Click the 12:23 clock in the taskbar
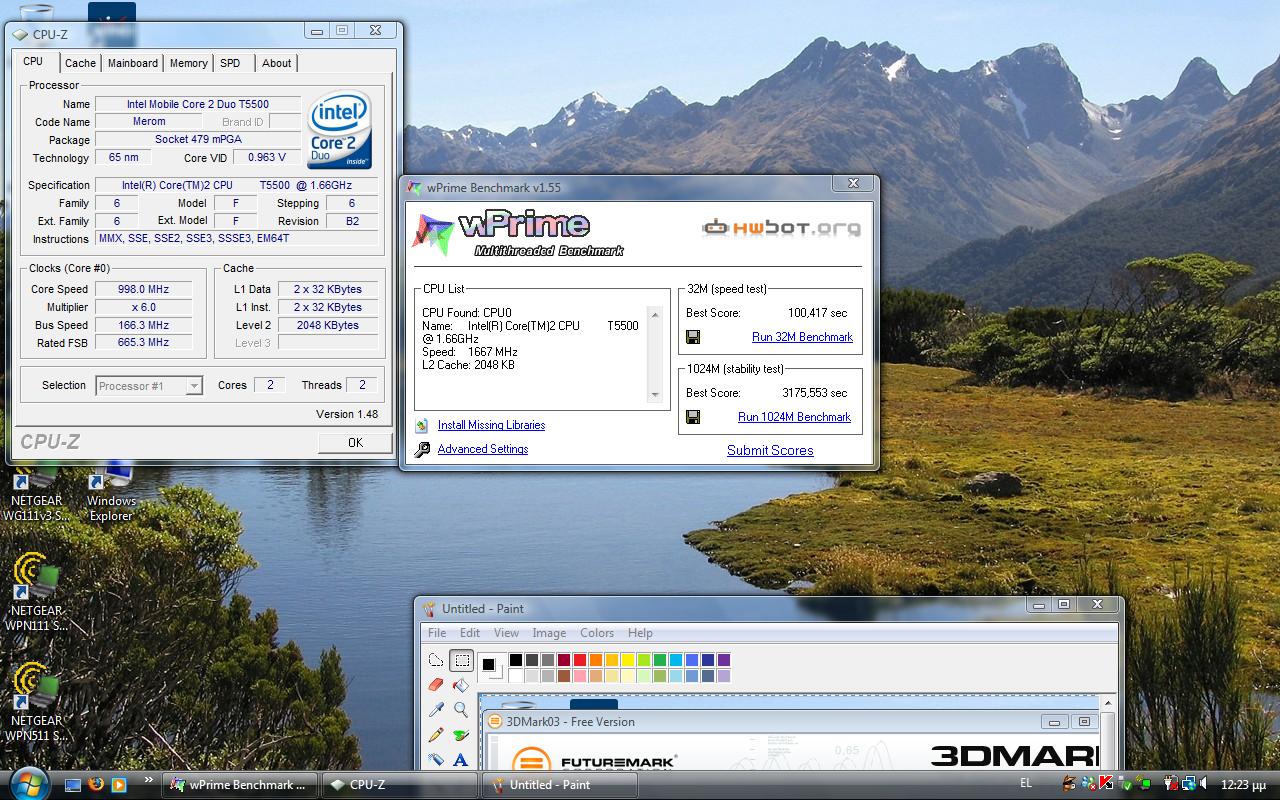This screenshot has width=1280, height=800. pyautogui.click(x=1244, y=785)
